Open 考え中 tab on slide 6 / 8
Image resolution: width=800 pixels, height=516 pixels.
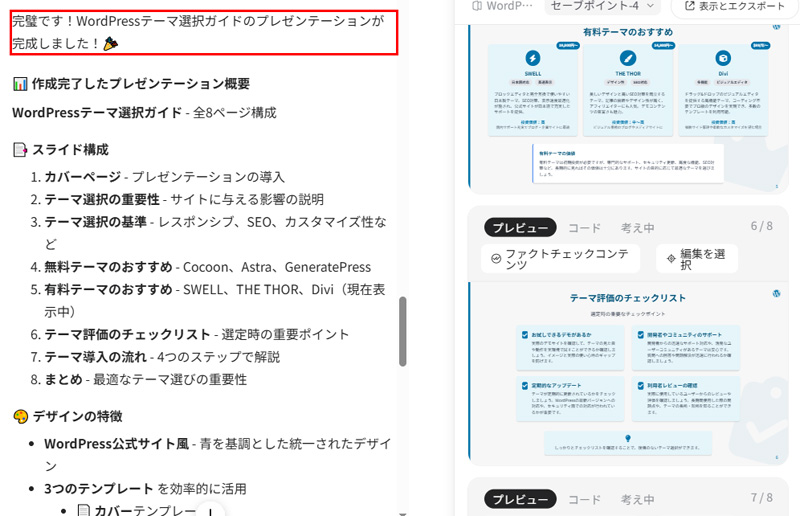(x=637, y=228)
